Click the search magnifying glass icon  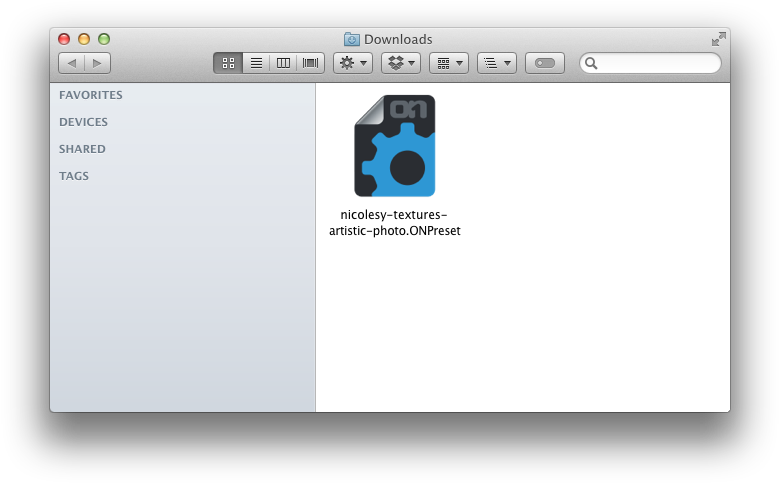click(x=591, y=63)
